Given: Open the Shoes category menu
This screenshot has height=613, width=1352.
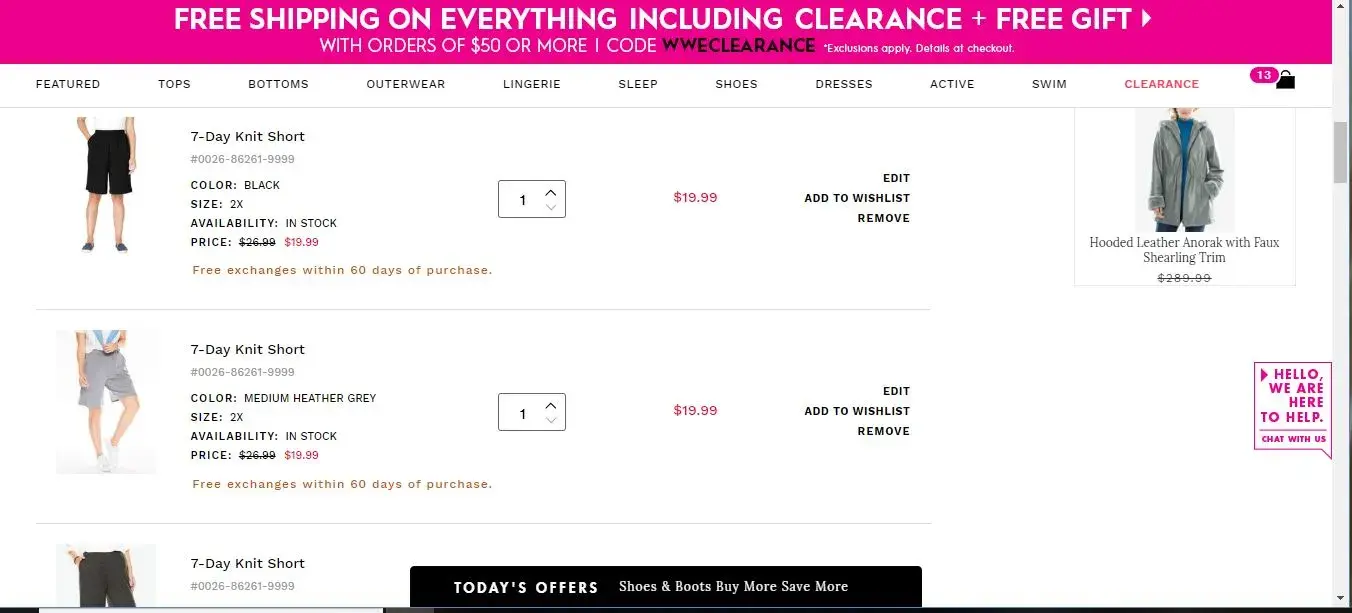Looking at the screenshot, I should coord(736,84).
